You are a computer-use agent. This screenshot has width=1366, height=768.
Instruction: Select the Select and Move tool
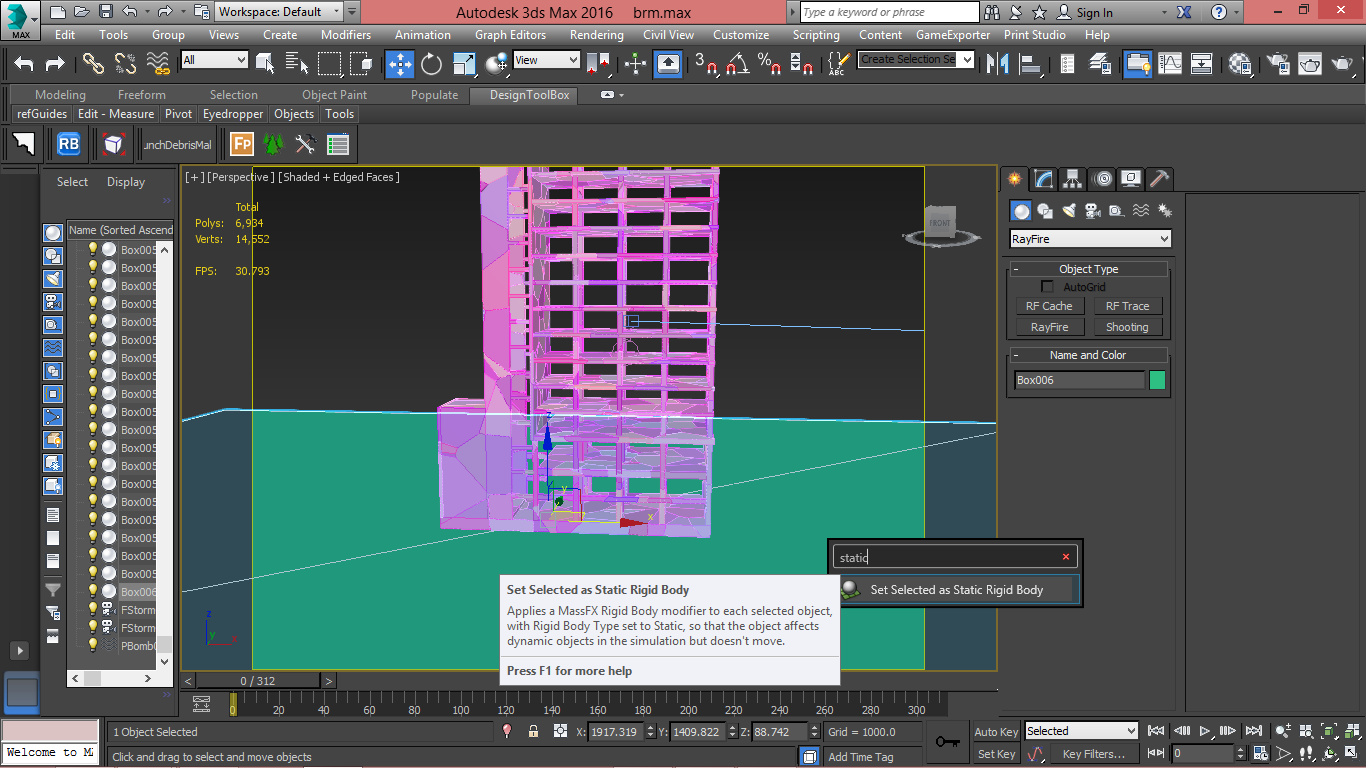tap(400, 64)
